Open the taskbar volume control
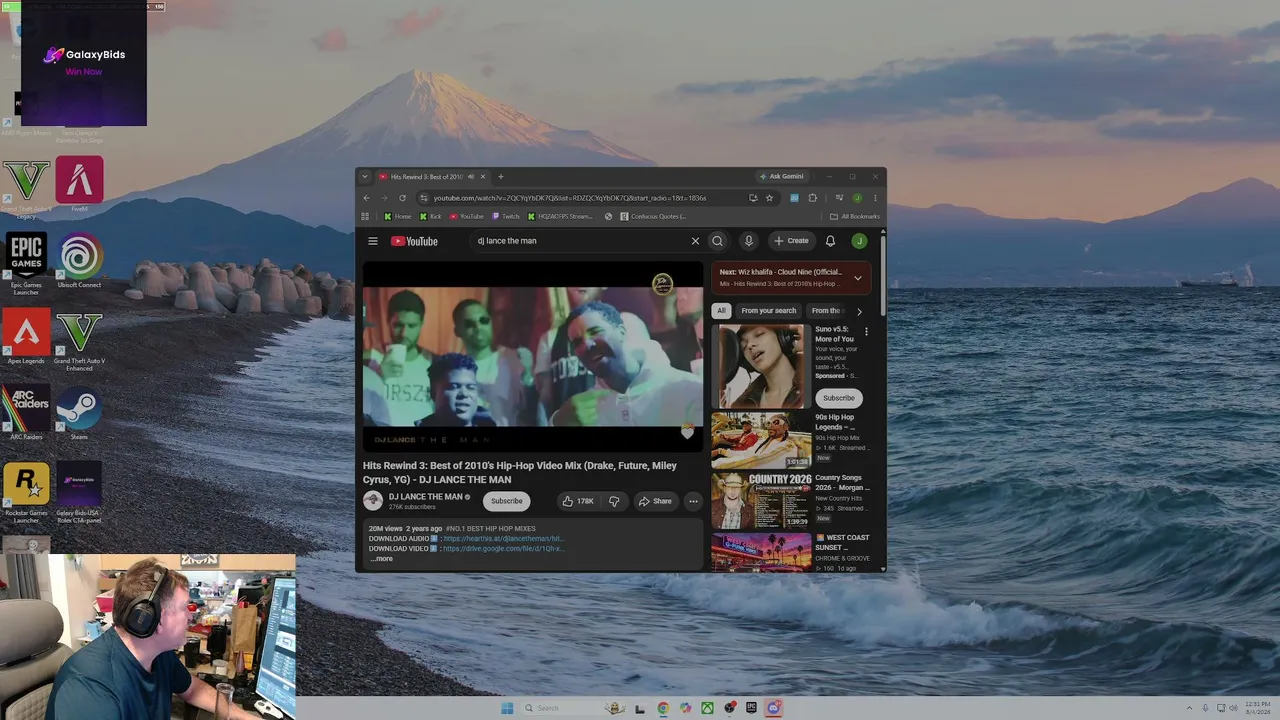The height and width of the screenshot is (720, 1280). click(x=1233, y=708)
